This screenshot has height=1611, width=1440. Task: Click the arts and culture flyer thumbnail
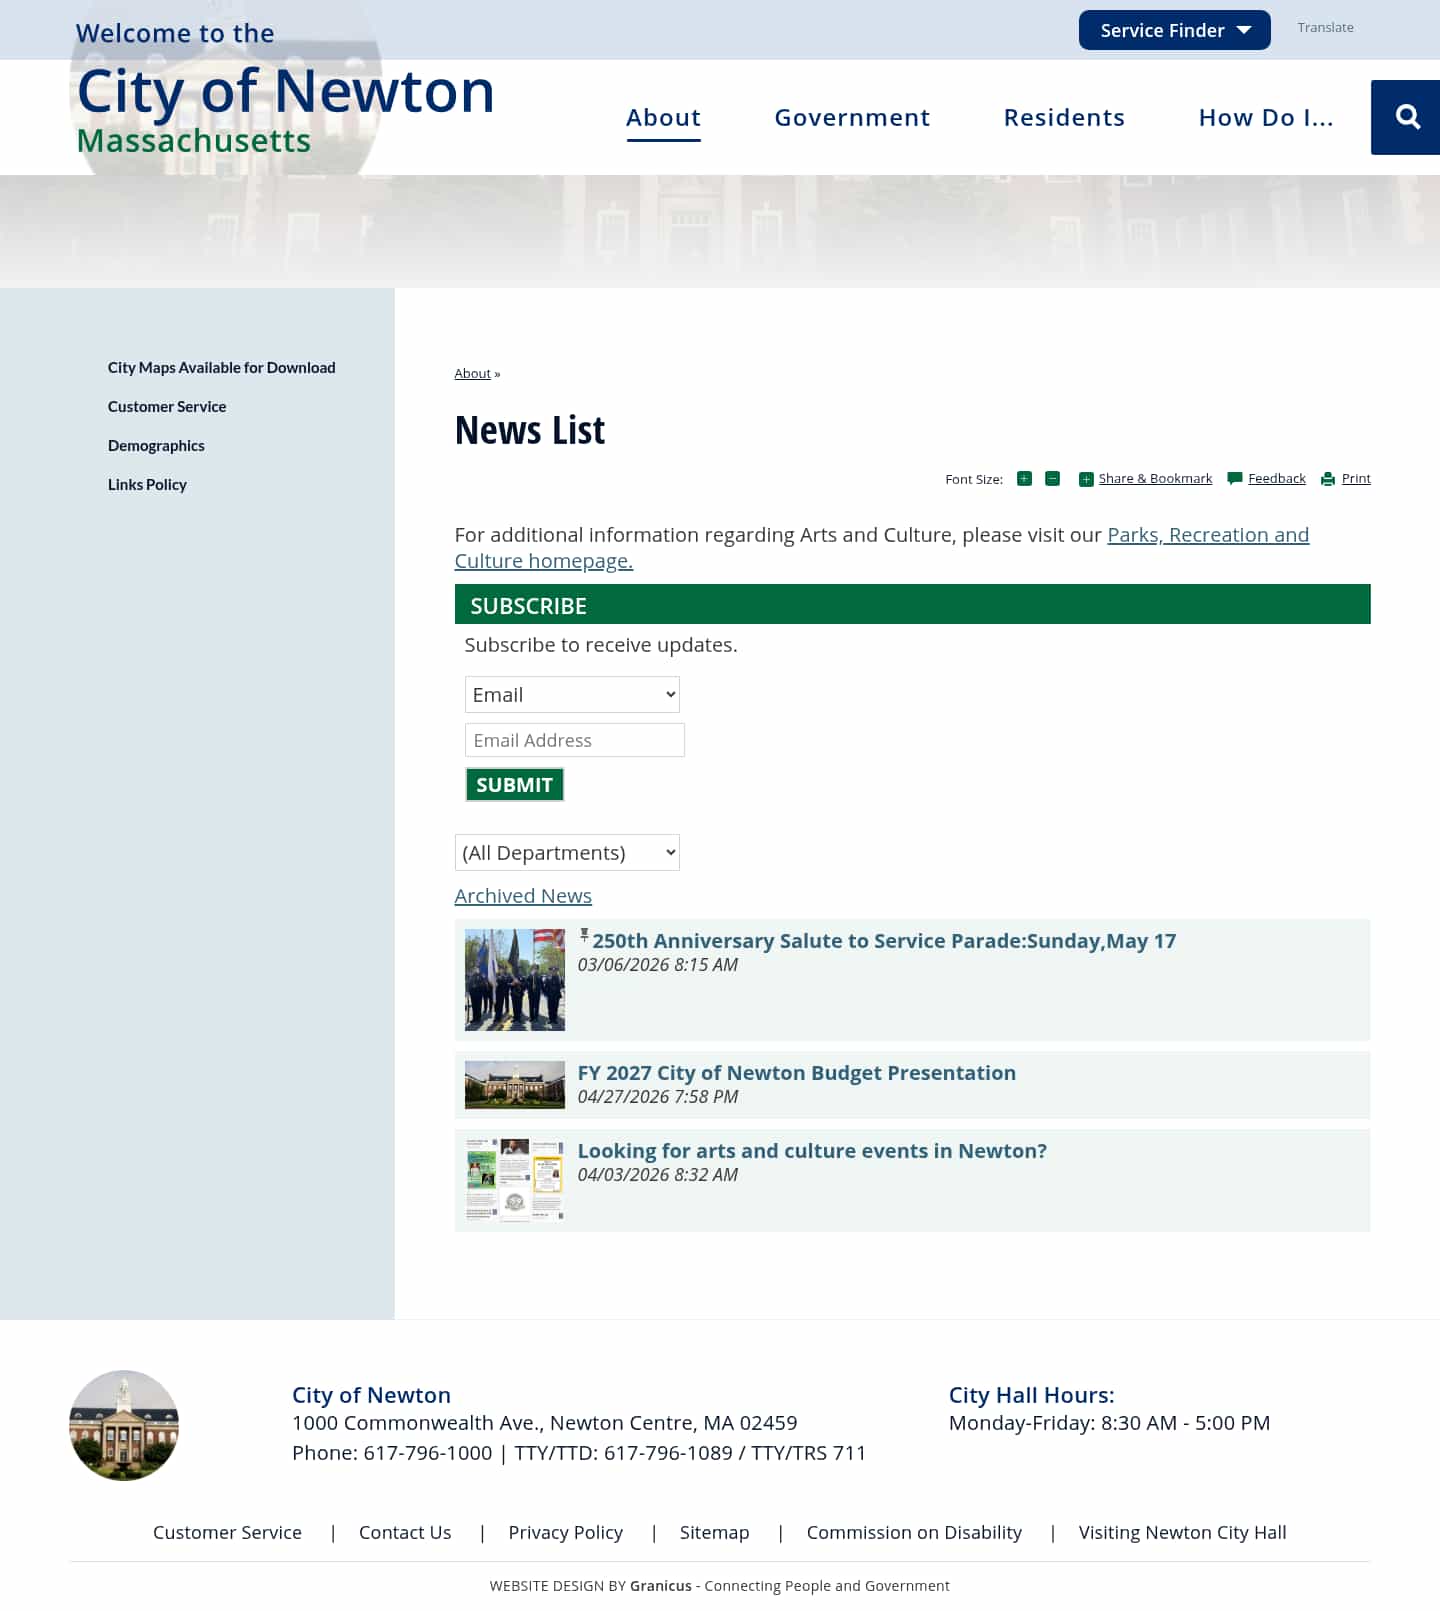(x=515, y=1180)
